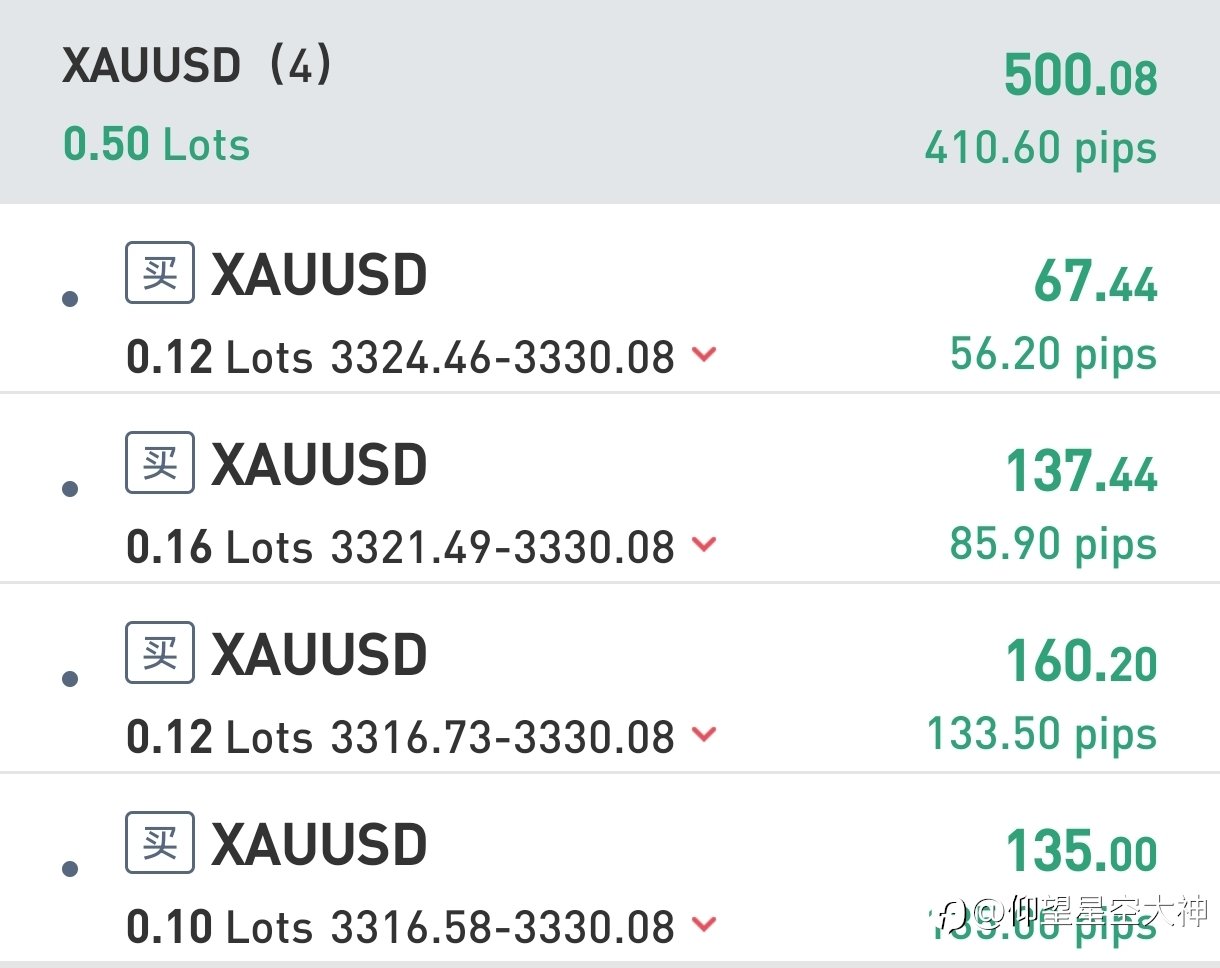Expand details arrow after 3324.46-3330.08
This screenshot has width=1220, height=968.
pos(705,354)
